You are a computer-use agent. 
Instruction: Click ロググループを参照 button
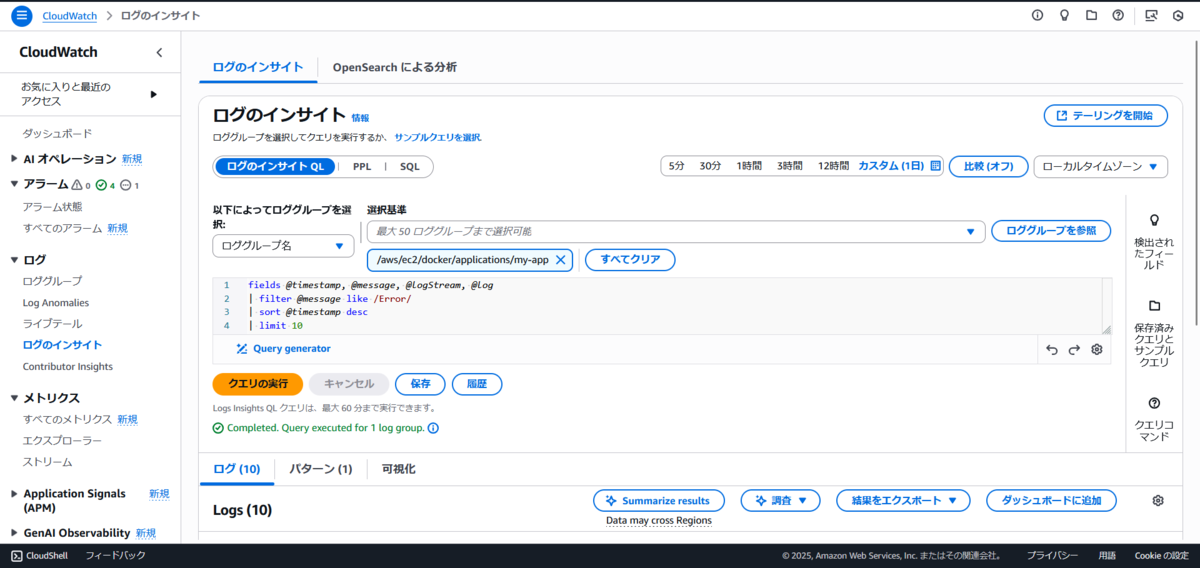coord(1051,231)
